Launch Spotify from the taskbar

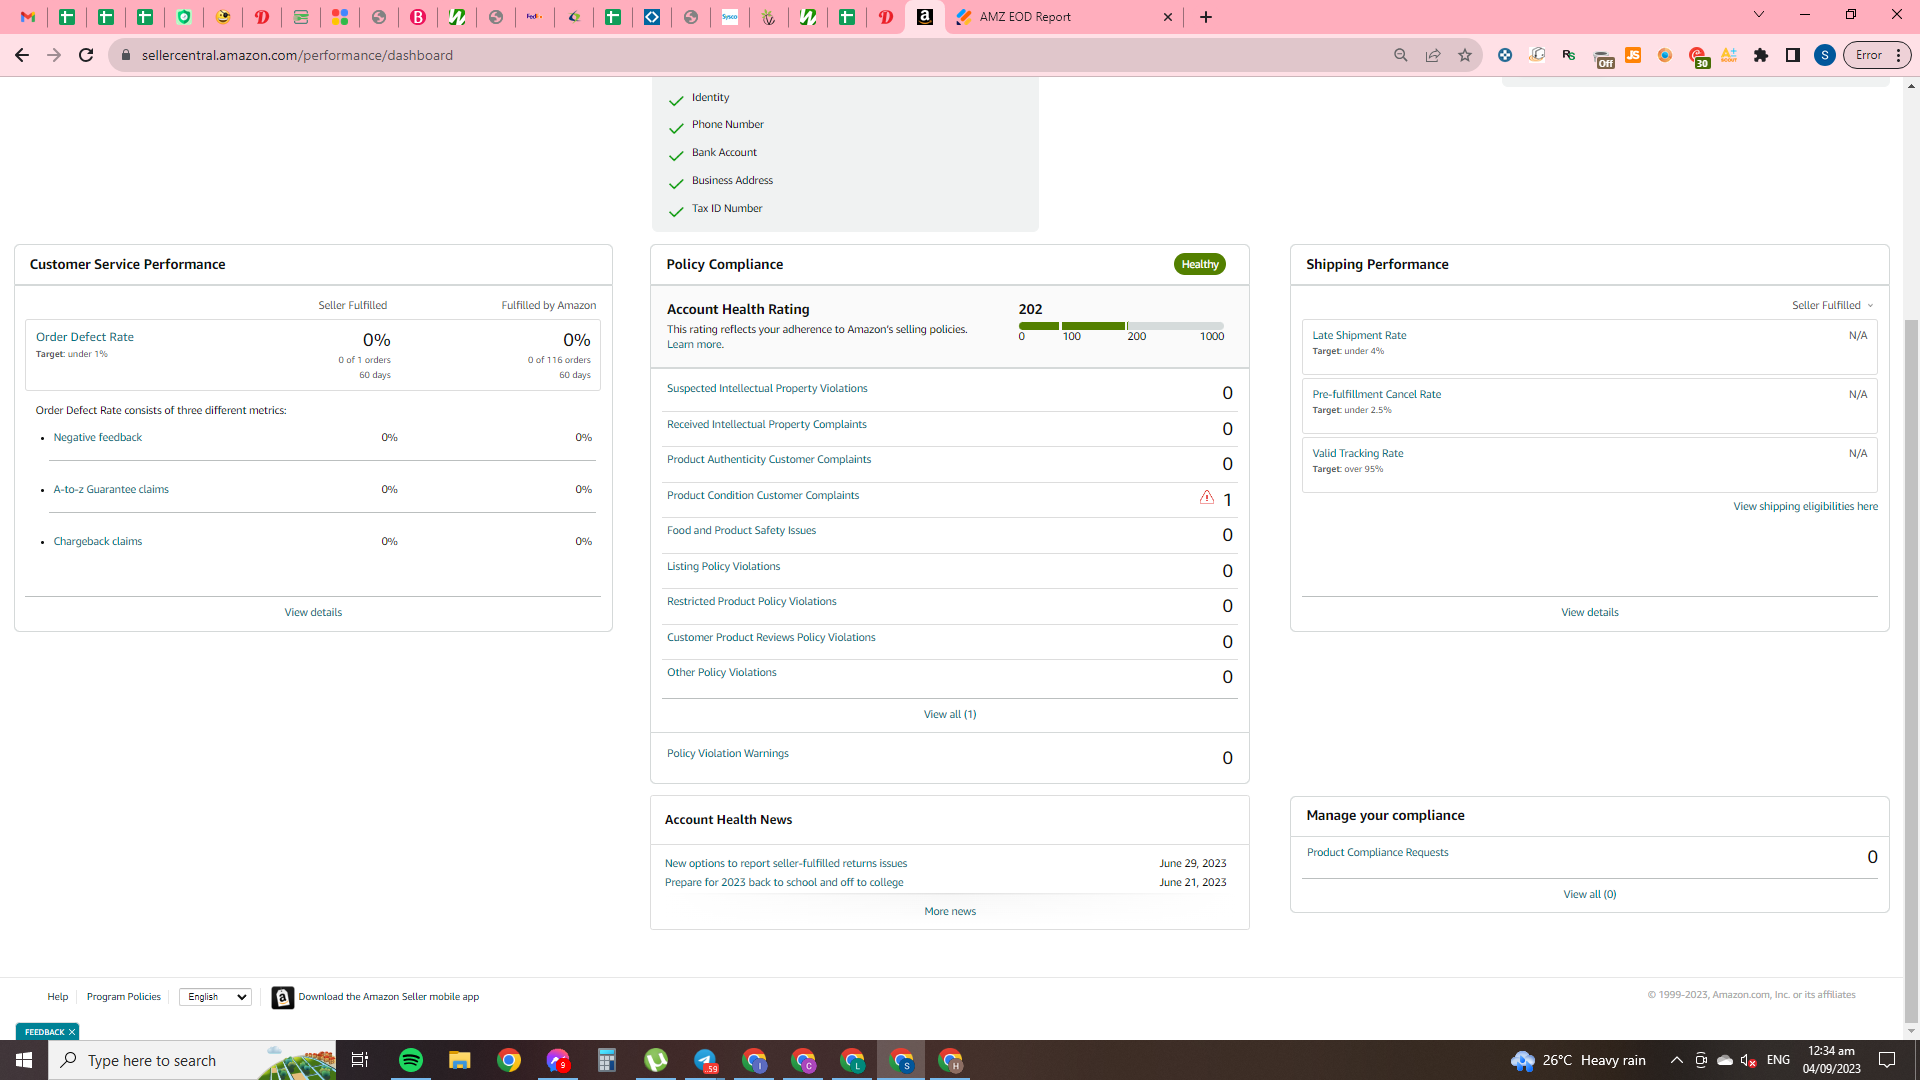click(x=411, y=1060)
